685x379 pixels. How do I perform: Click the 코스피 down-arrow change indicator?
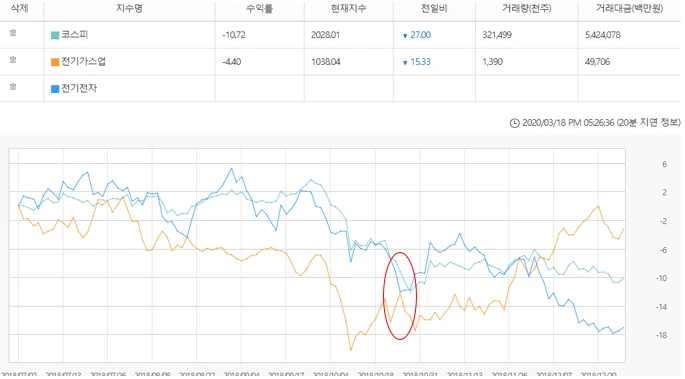point(405,36)
